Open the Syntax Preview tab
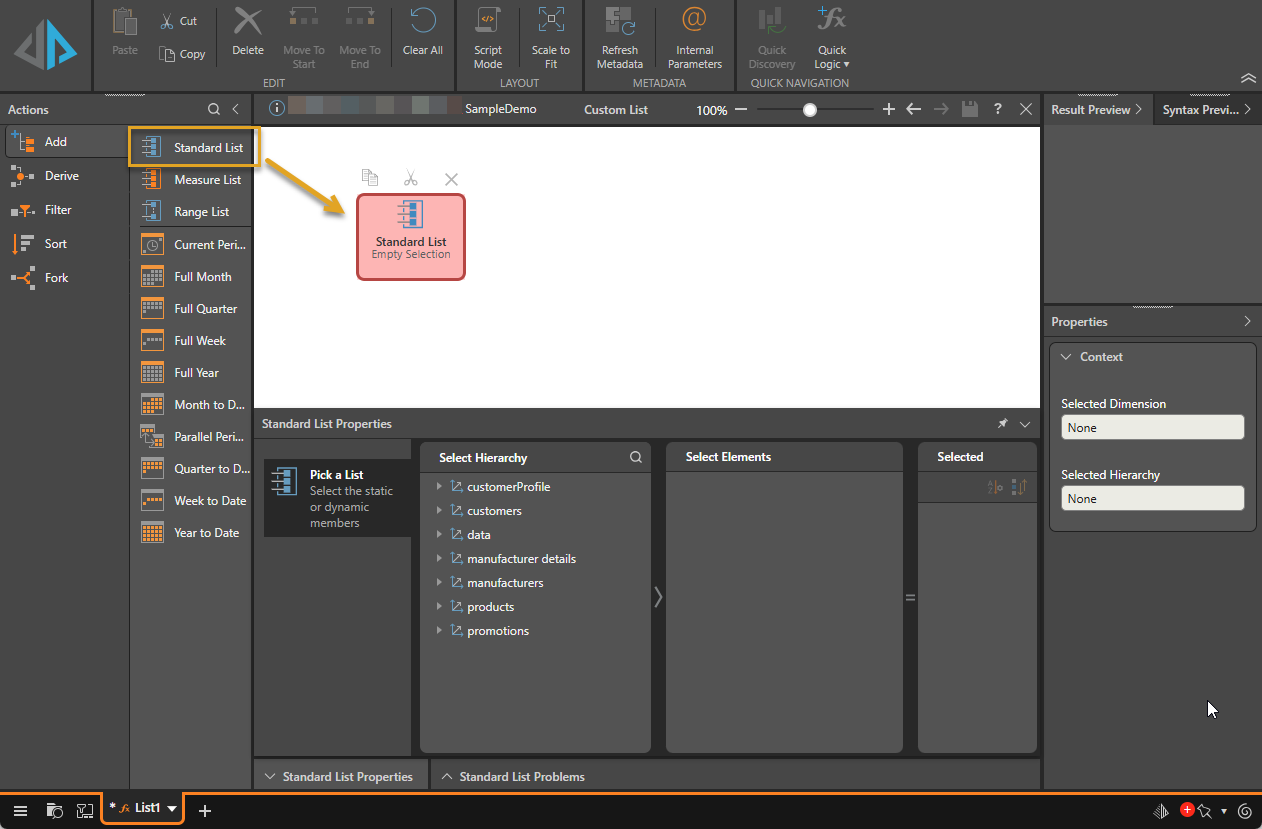Viewport: 1262px width, 829px height. (1207, 110)
